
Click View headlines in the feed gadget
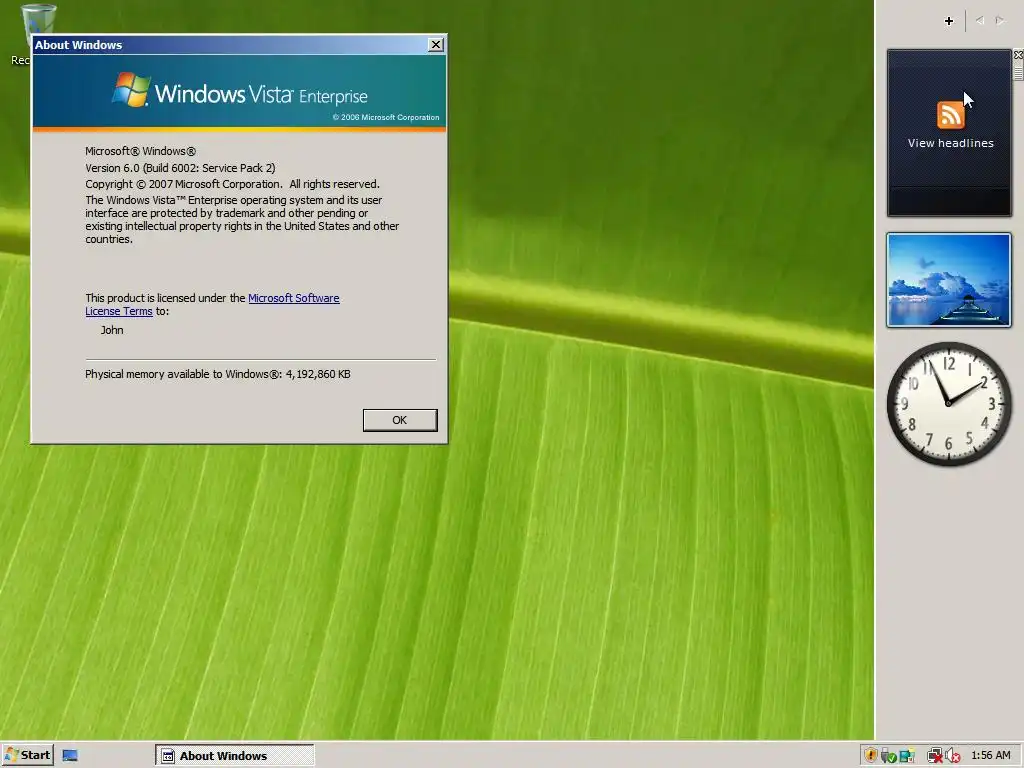point(950,143)
